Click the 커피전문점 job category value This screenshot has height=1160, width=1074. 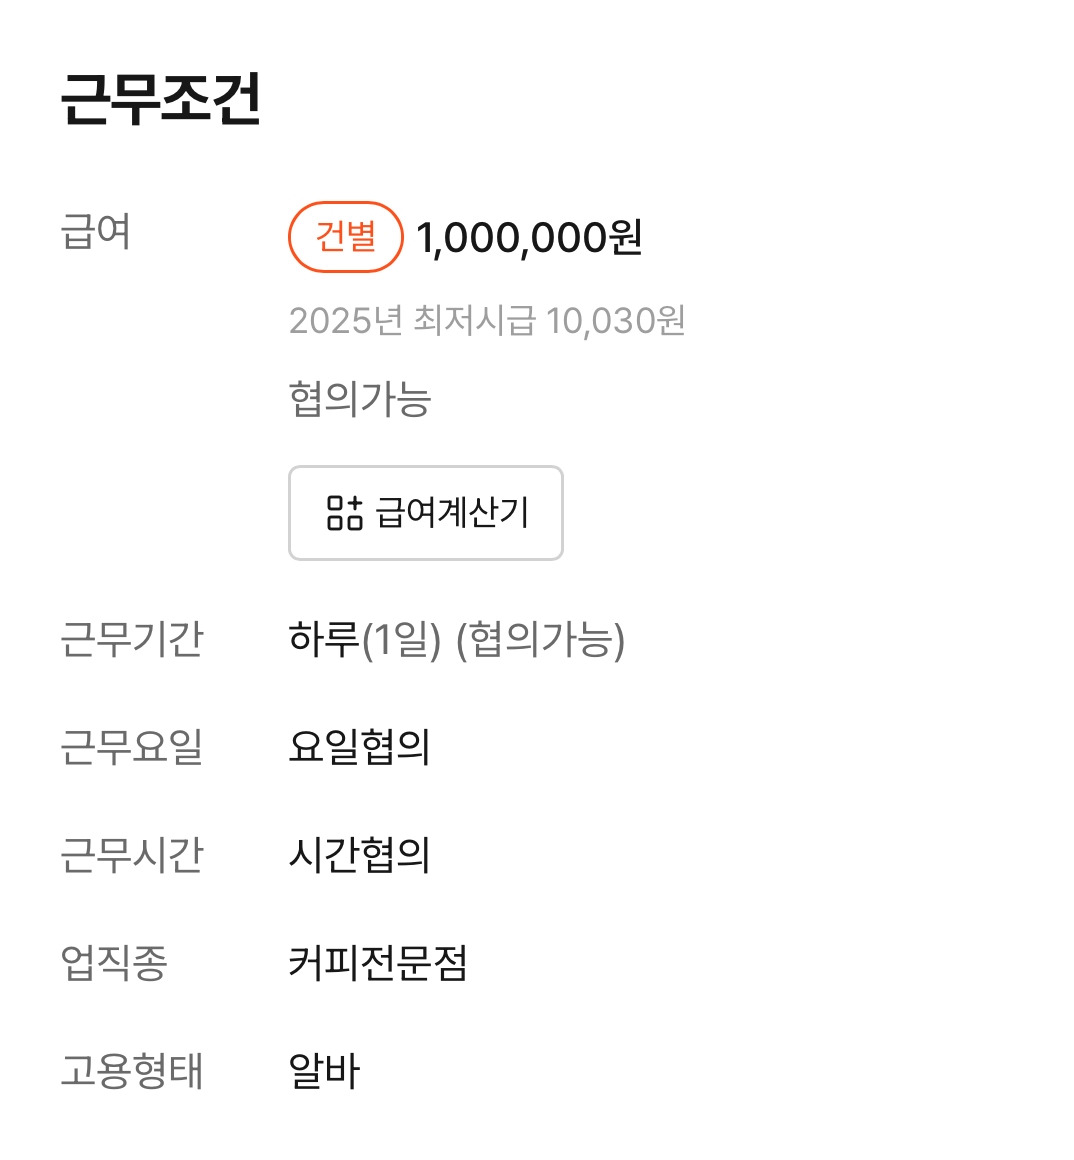378,962
